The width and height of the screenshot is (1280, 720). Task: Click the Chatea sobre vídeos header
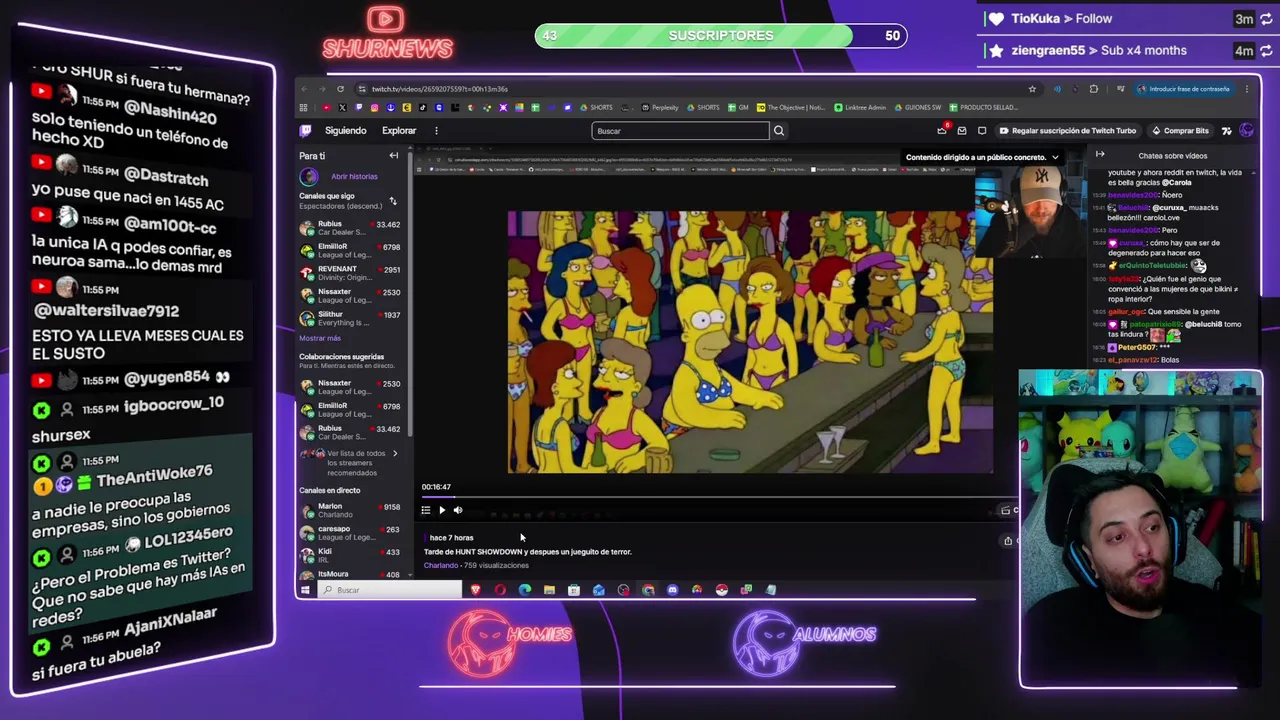pyautogui.click(x=1172, y=156)
